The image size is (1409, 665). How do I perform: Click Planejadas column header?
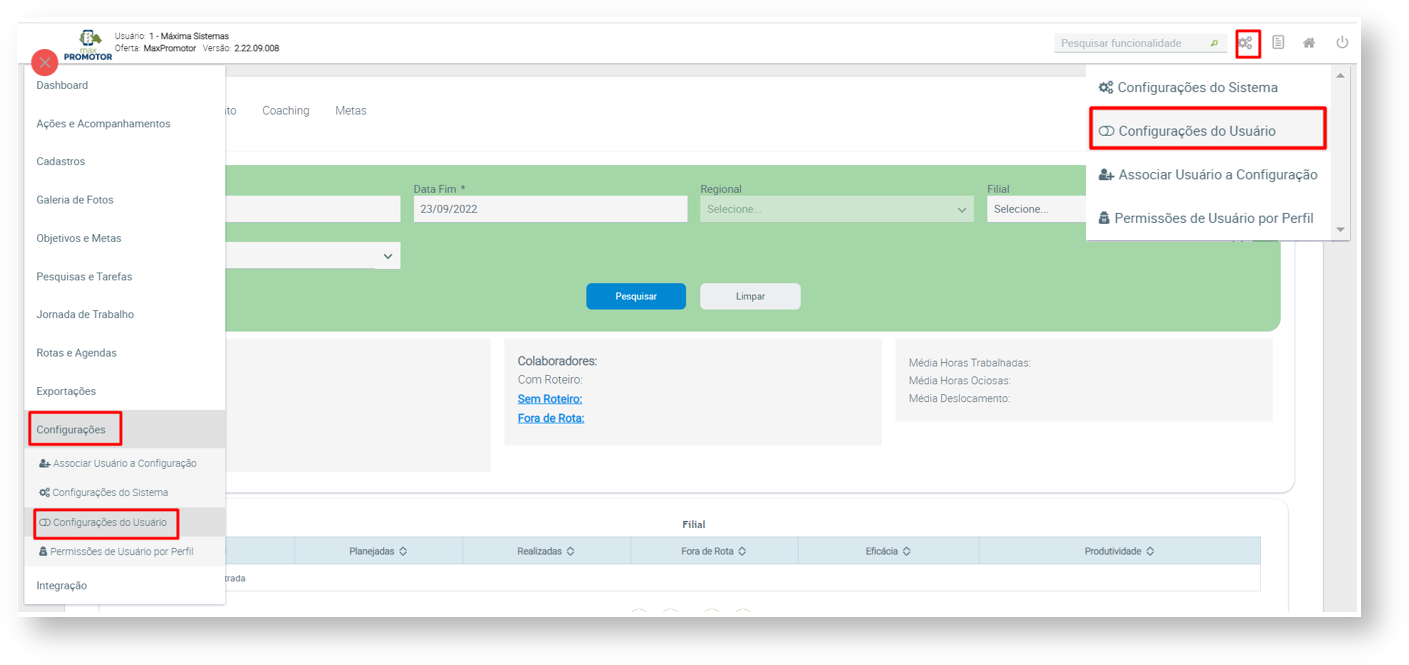point(378,551)
